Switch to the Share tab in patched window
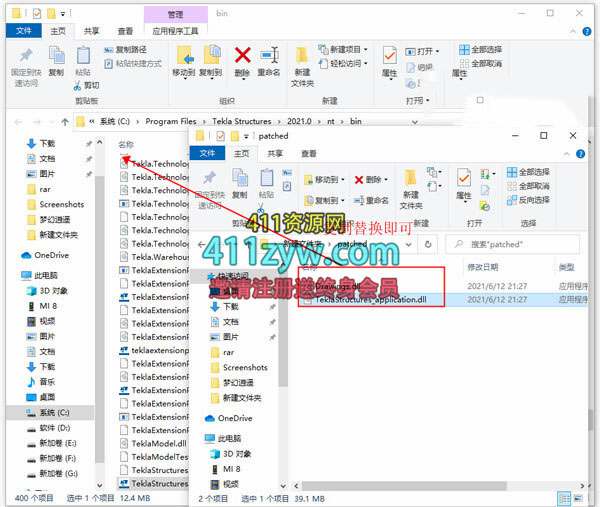This screenshot has height=507, width=600. point(275,153)
